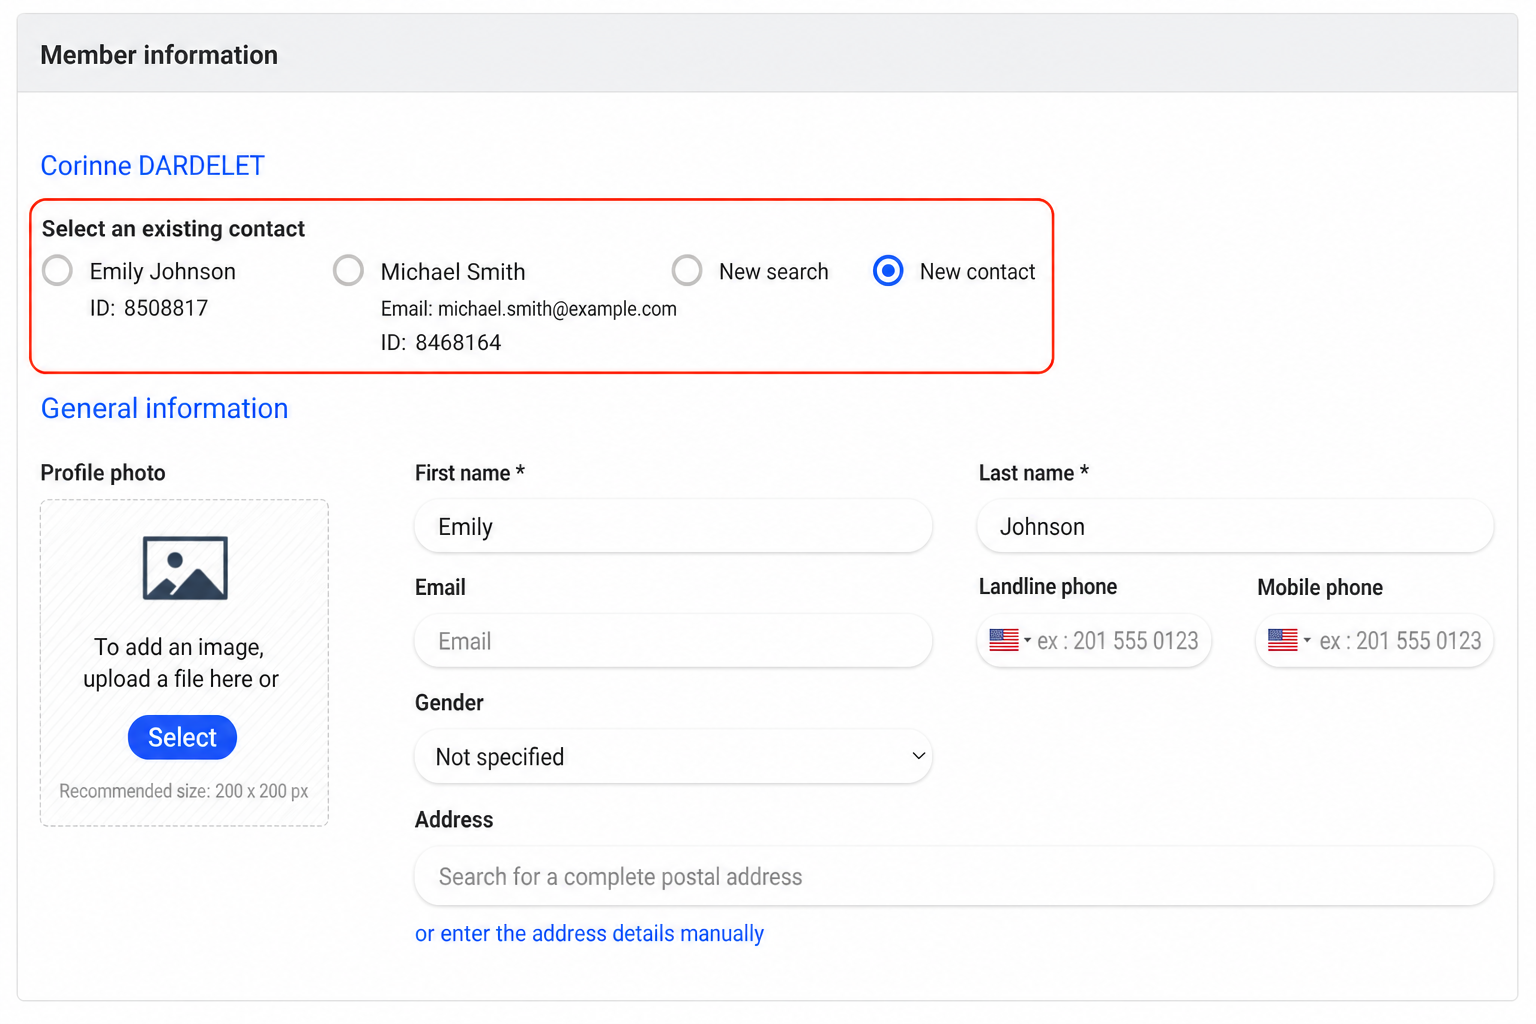This screenshot has width=1536, height=1024.
Task: Expand the Landline phone country code arrow
Action: 1027,640
